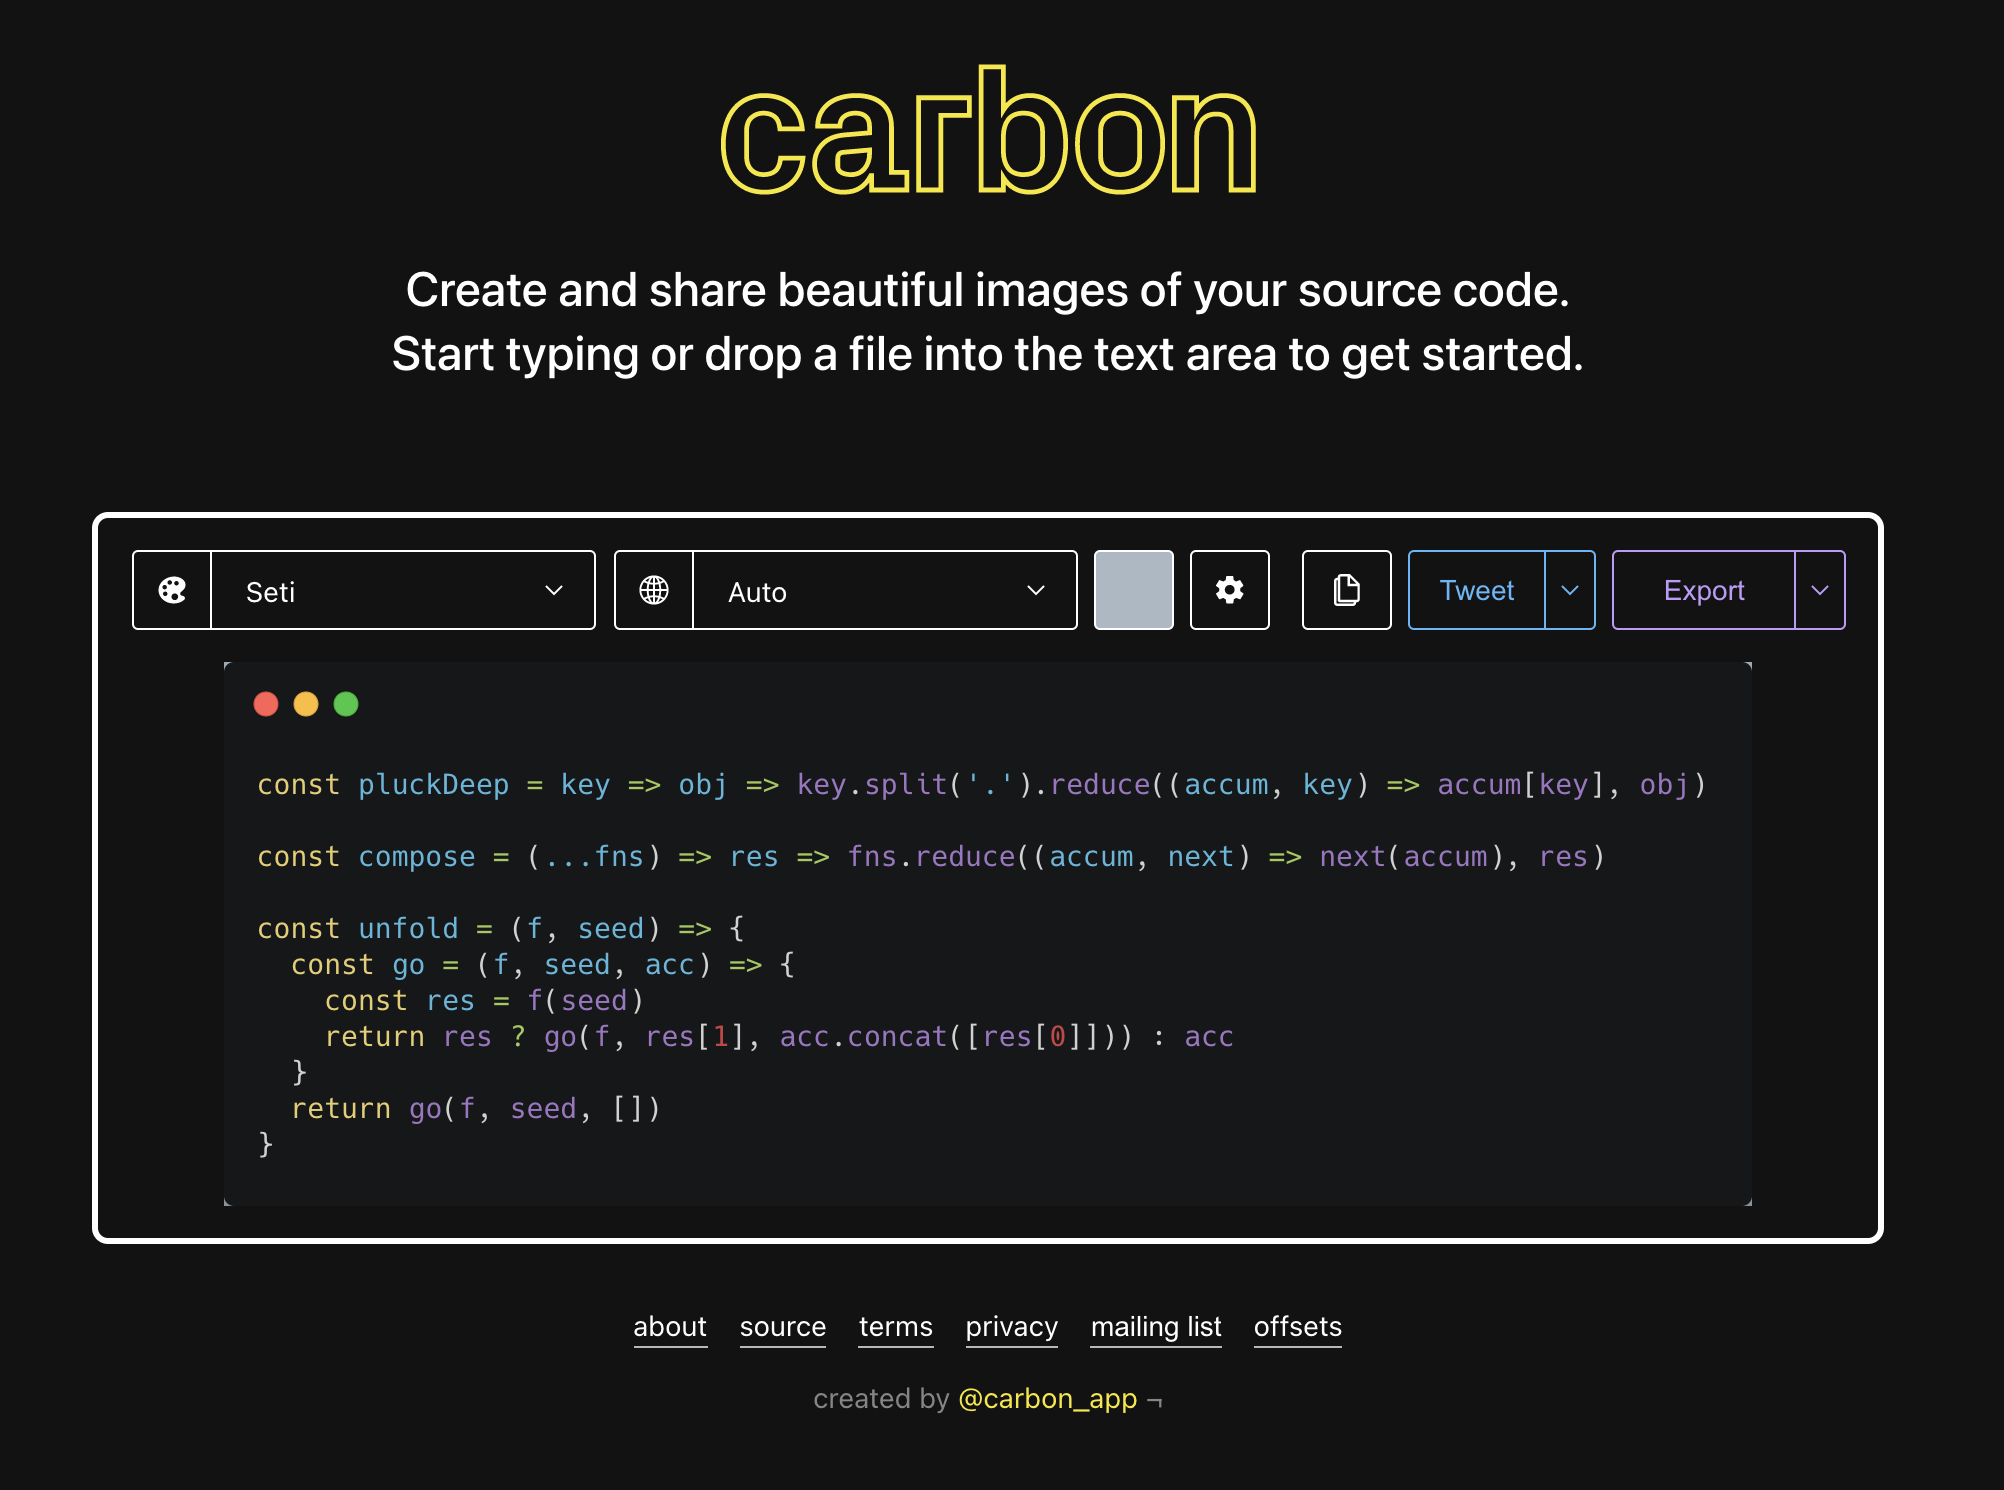Viewport: 2004px width, 1490px height.
Task: Click 'return go(f, seed, [])' line
Action: [x=475, y=1109]
